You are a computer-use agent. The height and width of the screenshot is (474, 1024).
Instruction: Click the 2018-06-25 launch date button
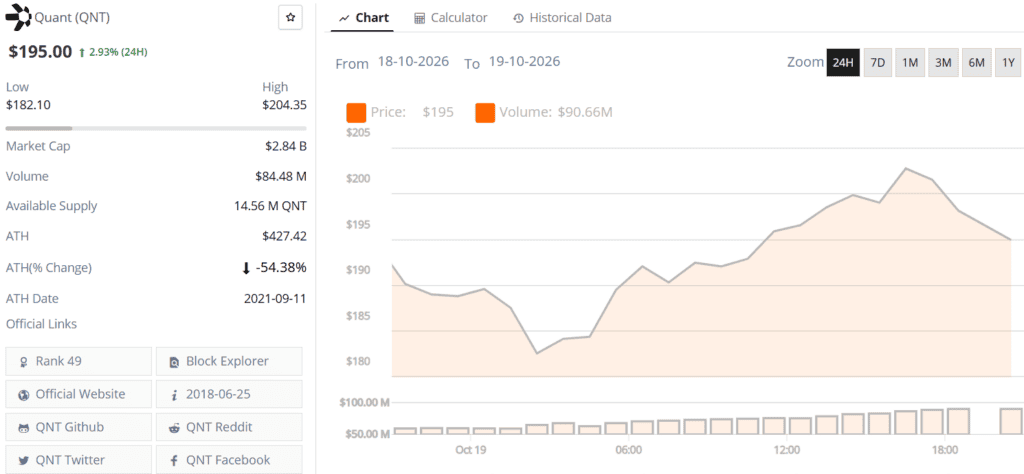(229, 395)
